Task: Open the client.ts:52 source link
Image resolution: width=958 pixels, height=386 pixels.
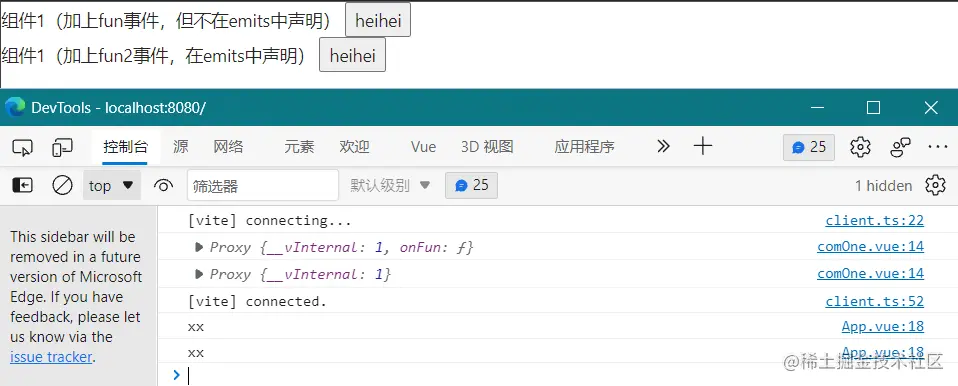Action: (874, 301)
